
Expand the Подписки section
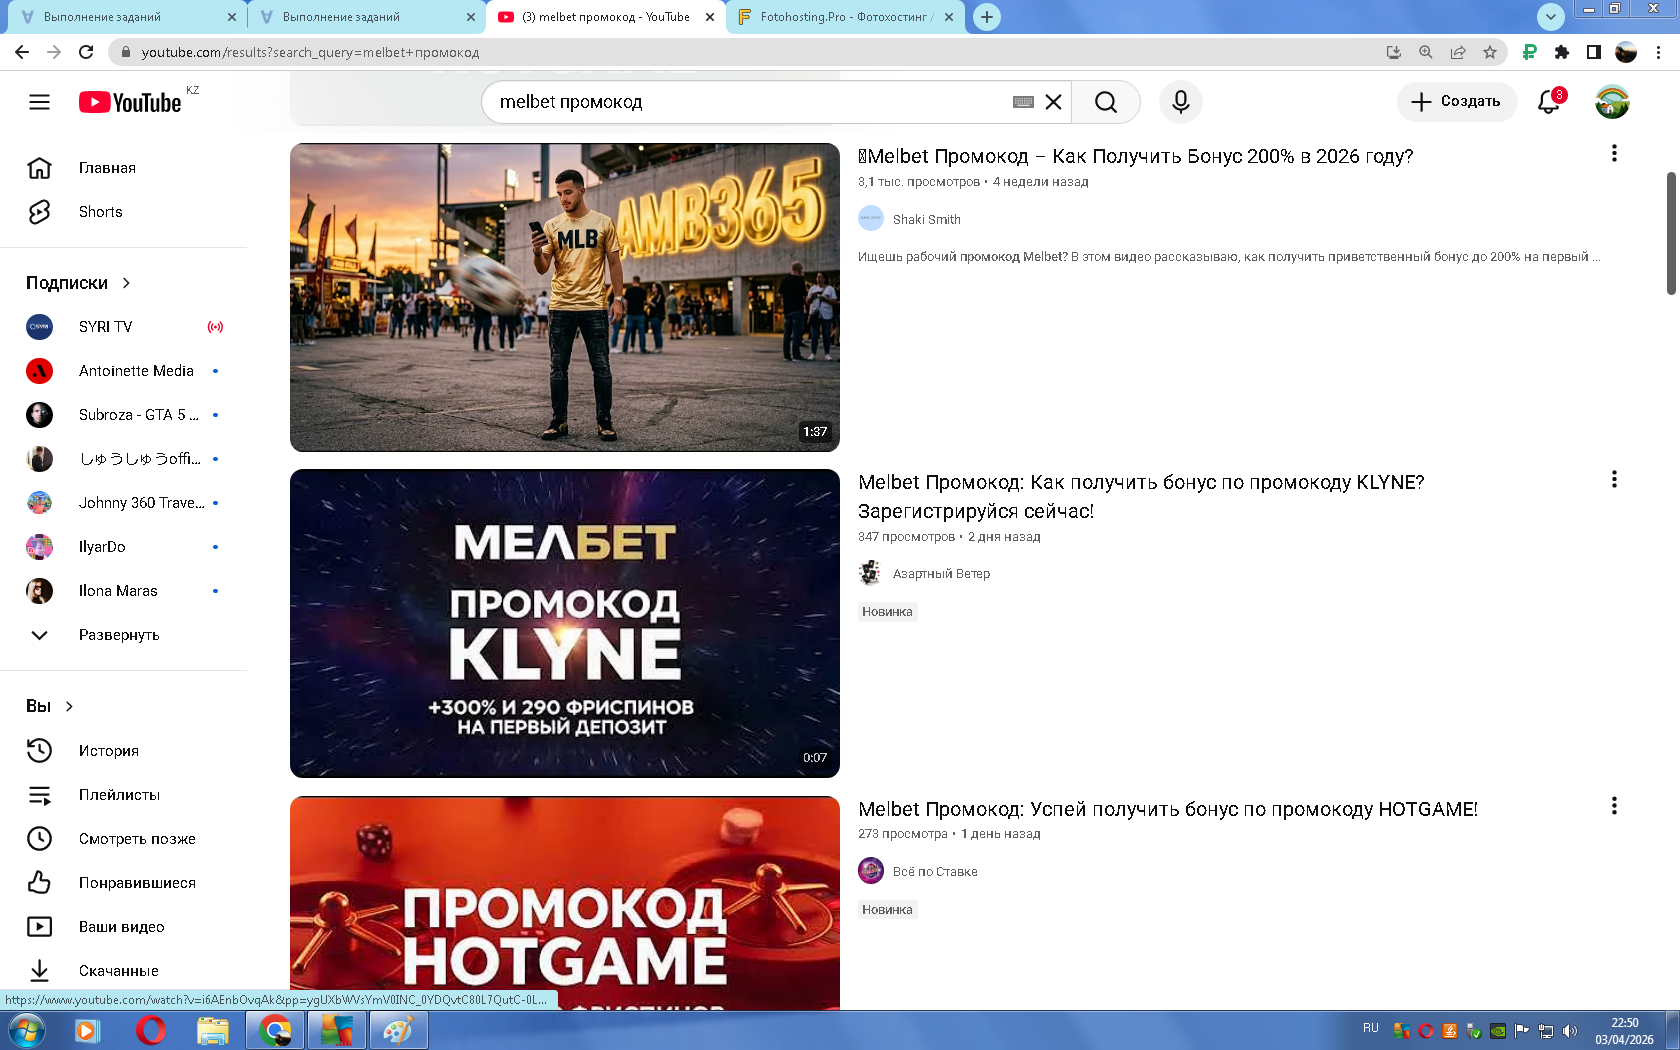click(78, 283)
